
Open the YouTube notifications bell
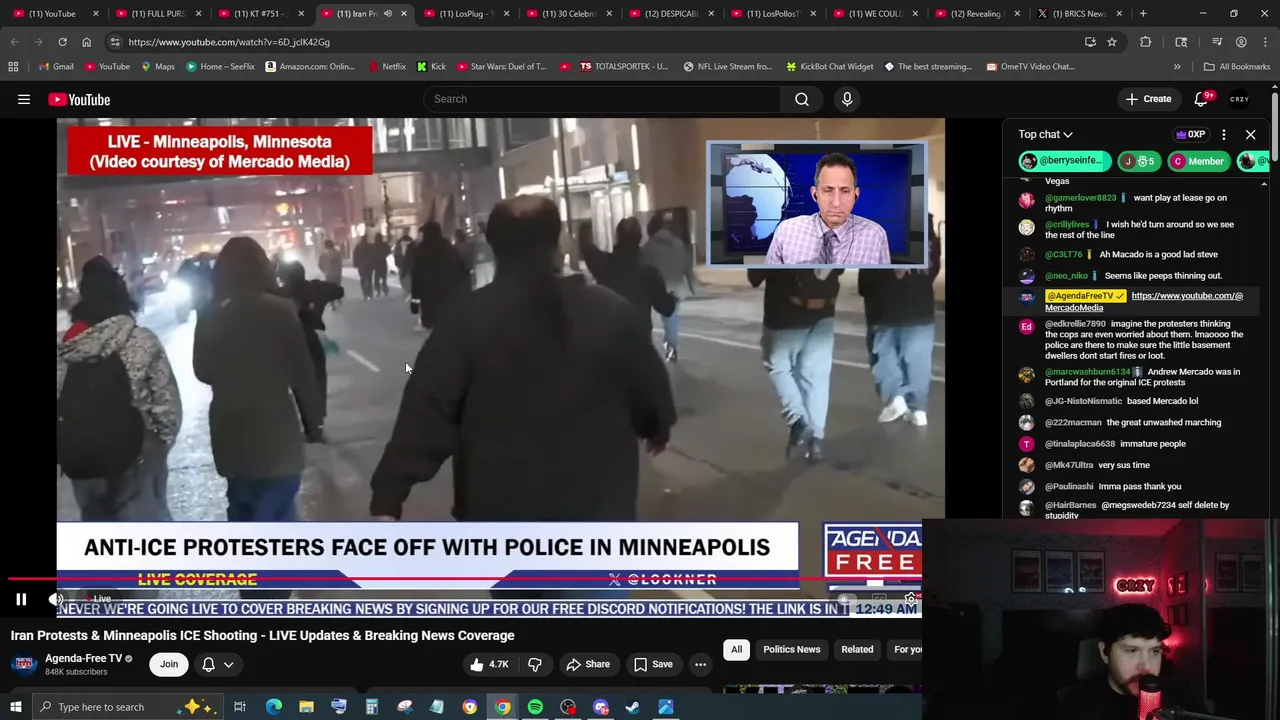[x=1203, y=99]
